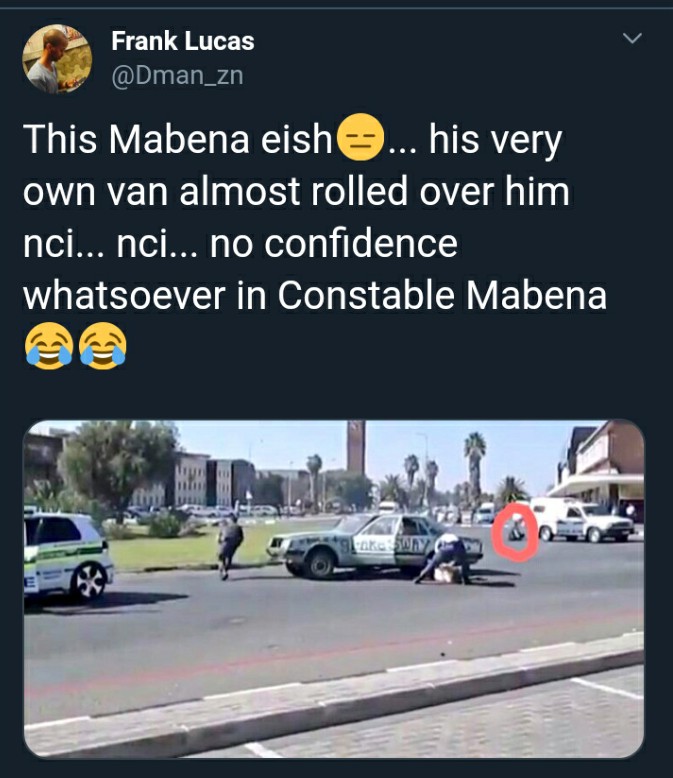Open the @Dman_zn handle link
The width and height of the screenshot is (673, 778).
(178, 76)
